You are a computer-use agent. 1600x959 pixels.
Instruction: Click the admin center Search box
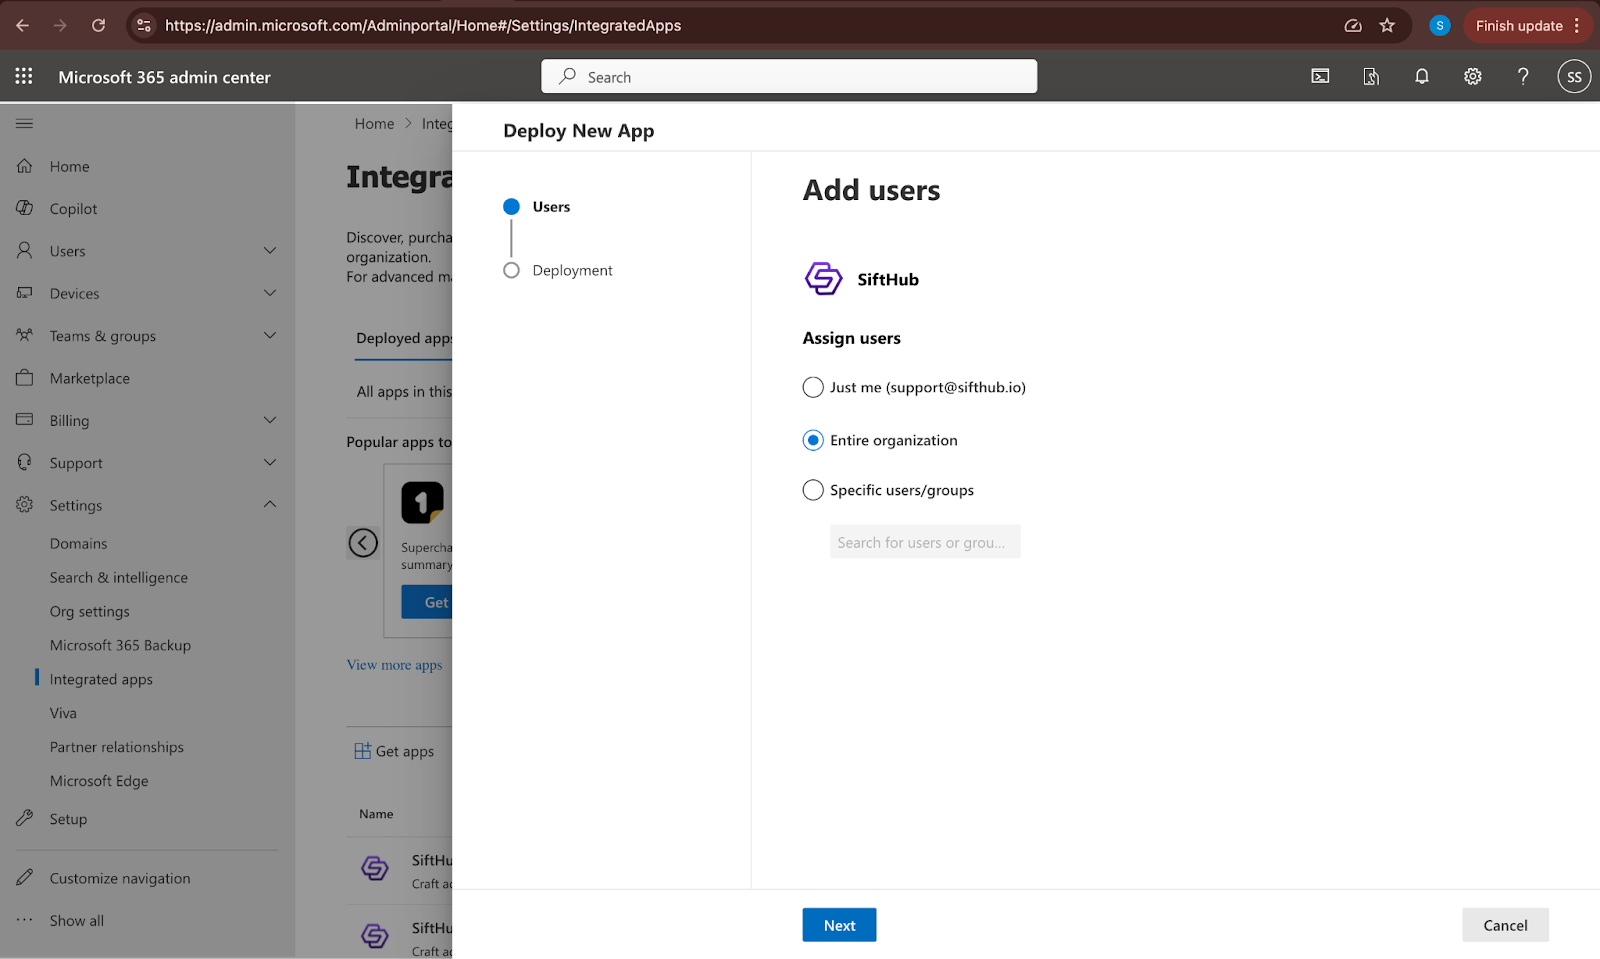click(789, 77)
